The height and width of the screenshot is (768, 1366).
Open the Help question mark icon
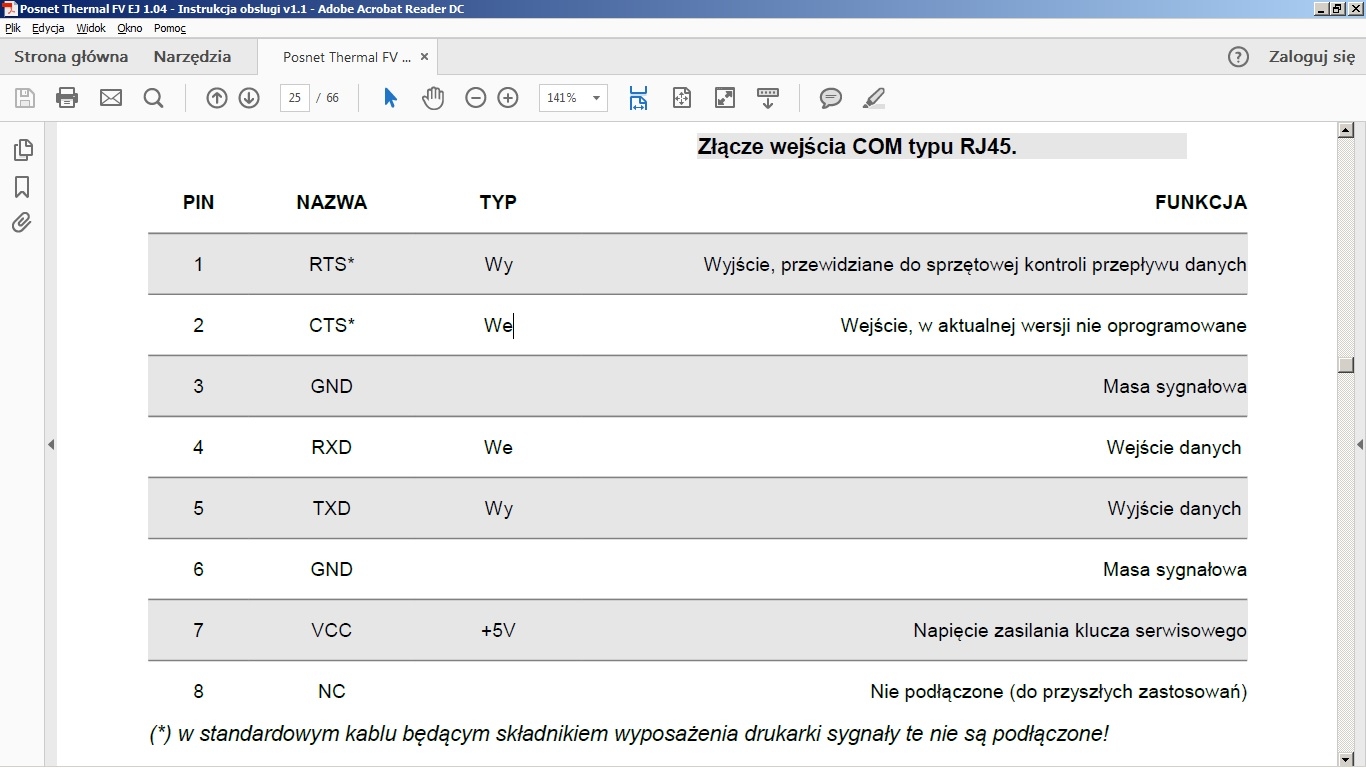pyautogui.click(x=1238, y=57)
